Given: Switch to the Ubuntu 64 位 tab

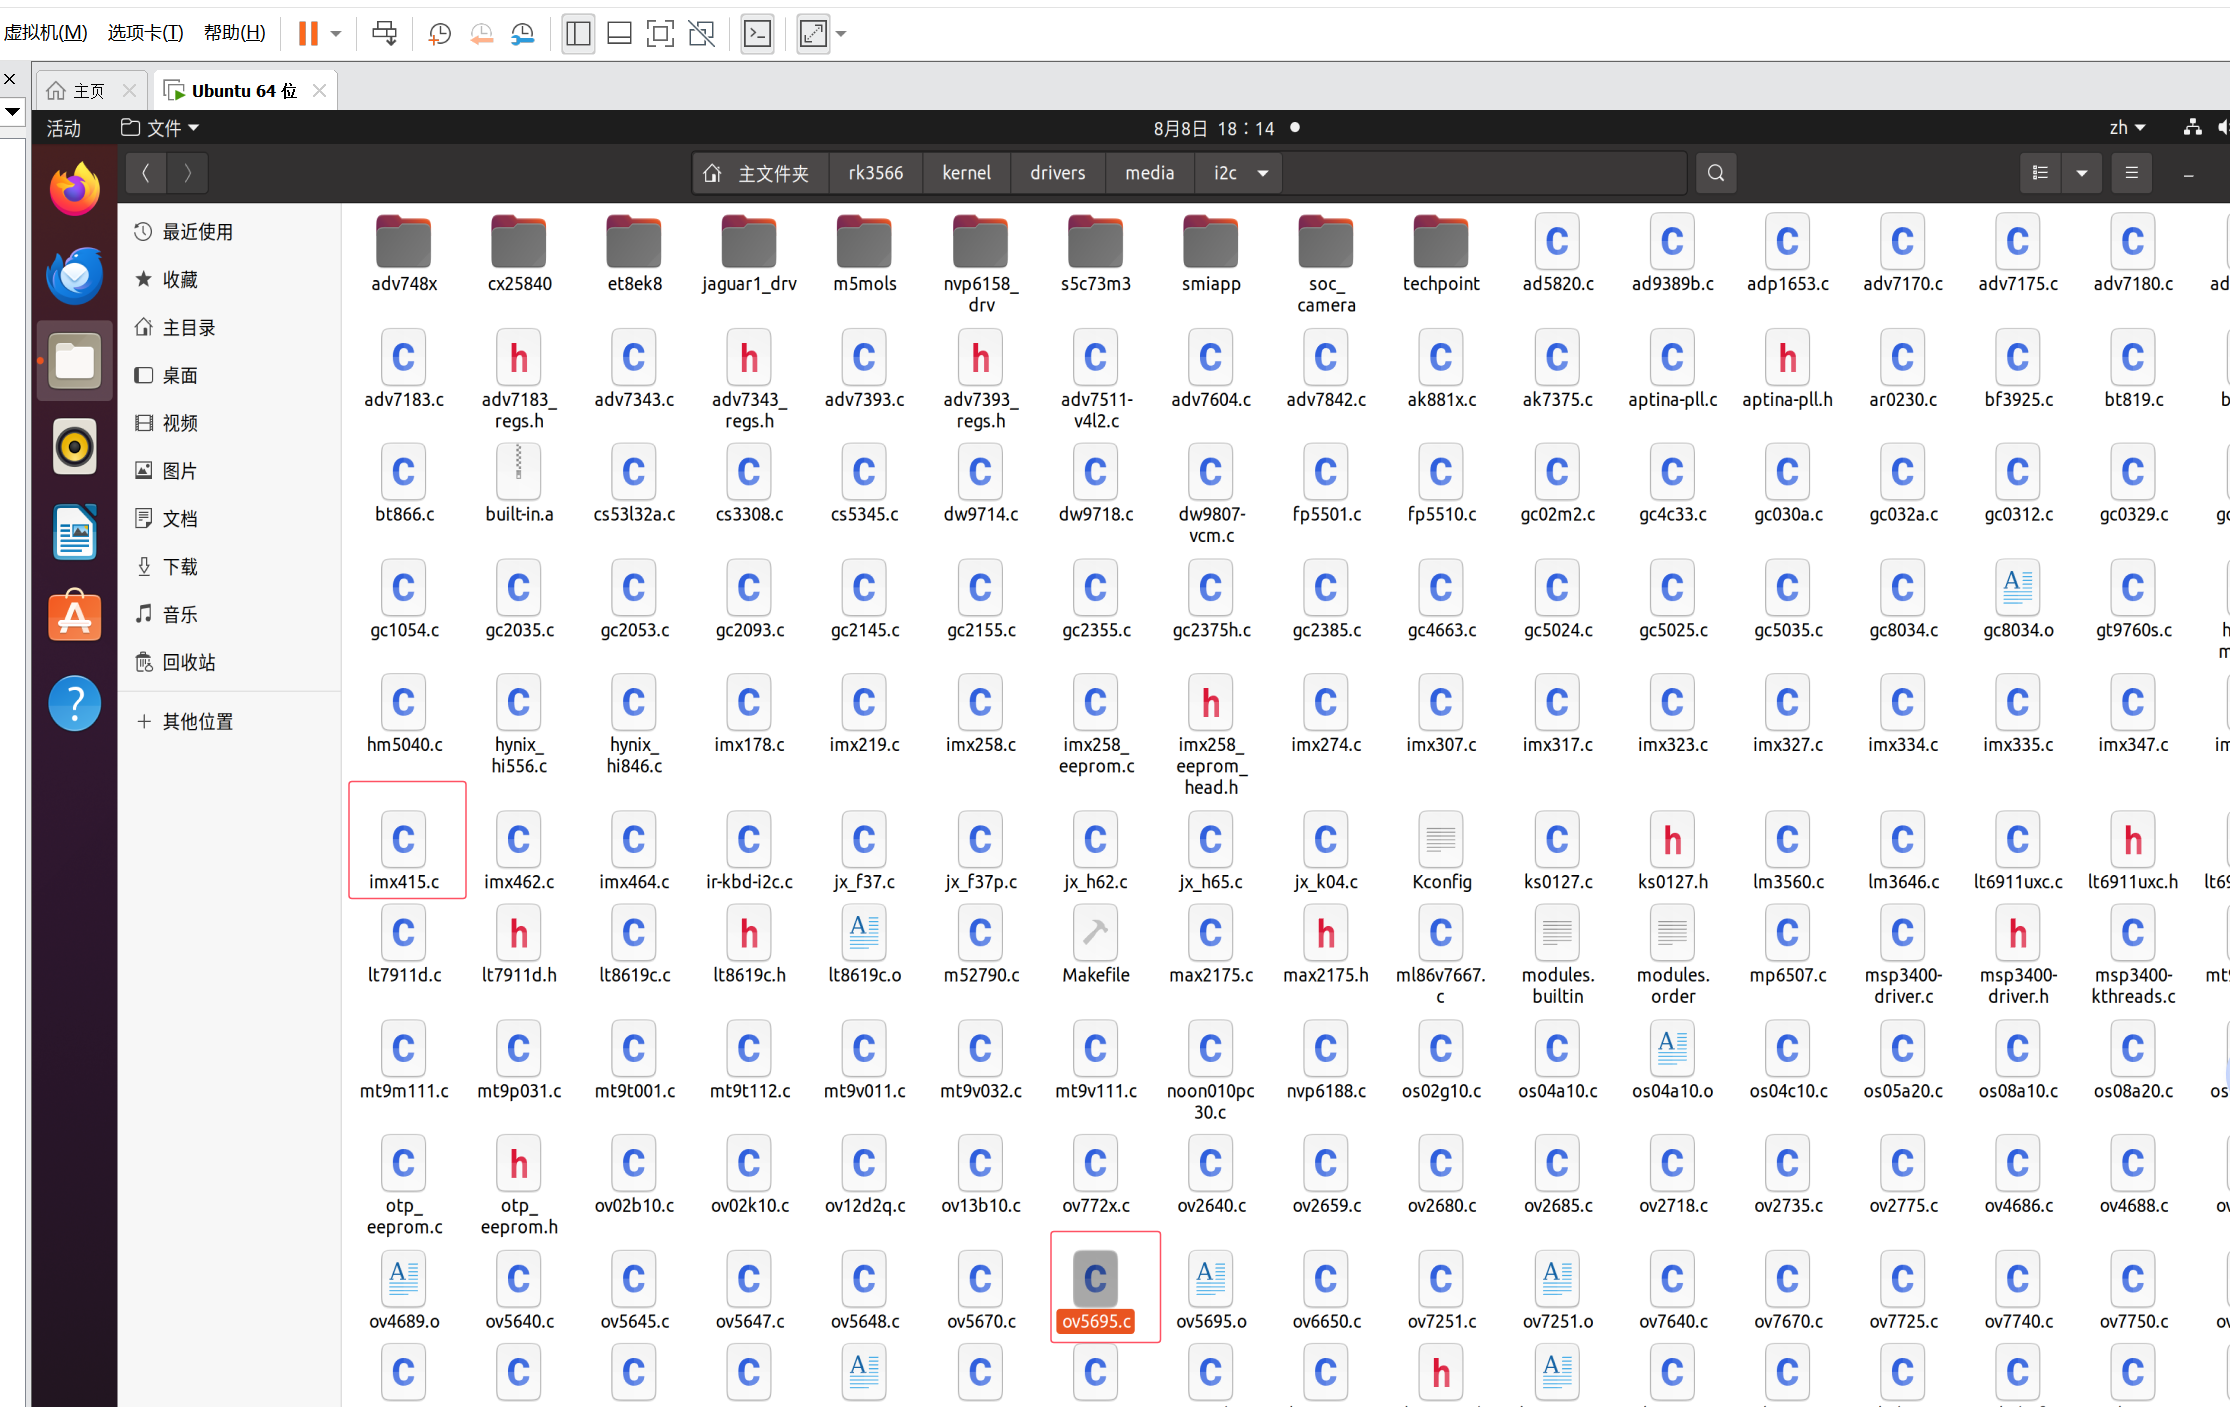Looking at the screenshot, I should point(244,91).
